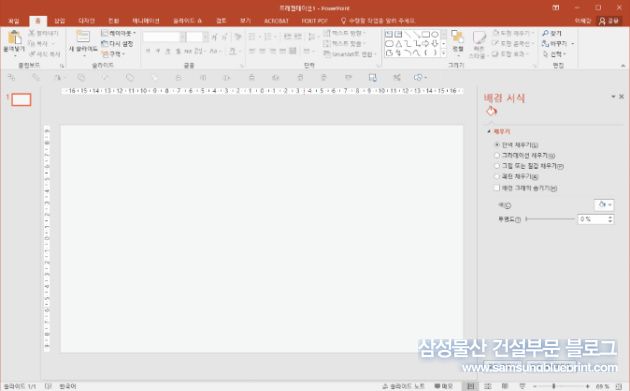Switch to Slide Sorter view icon
Image resolution: width=630 pixels, height=391 pixels.
[x=488, y=386]
